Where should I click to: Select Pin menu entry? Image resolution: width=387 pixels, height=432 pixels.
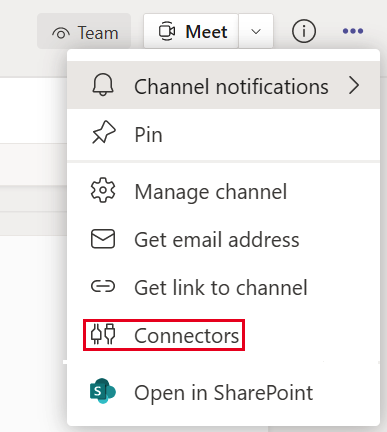[223, 135]
